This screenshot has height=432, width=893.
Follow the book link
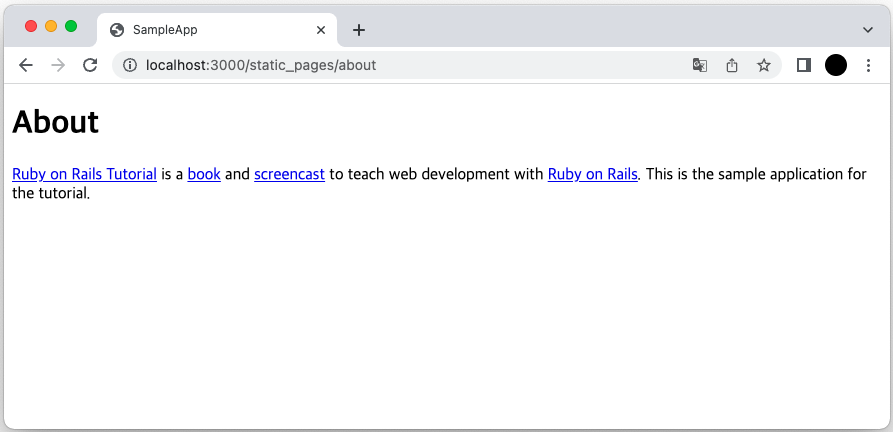(x=204, y=174)
